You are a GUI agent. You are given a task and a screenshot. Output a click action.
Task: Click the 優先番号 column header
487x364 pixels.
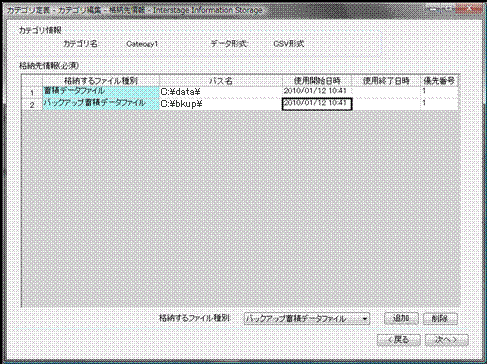[439, 80]
